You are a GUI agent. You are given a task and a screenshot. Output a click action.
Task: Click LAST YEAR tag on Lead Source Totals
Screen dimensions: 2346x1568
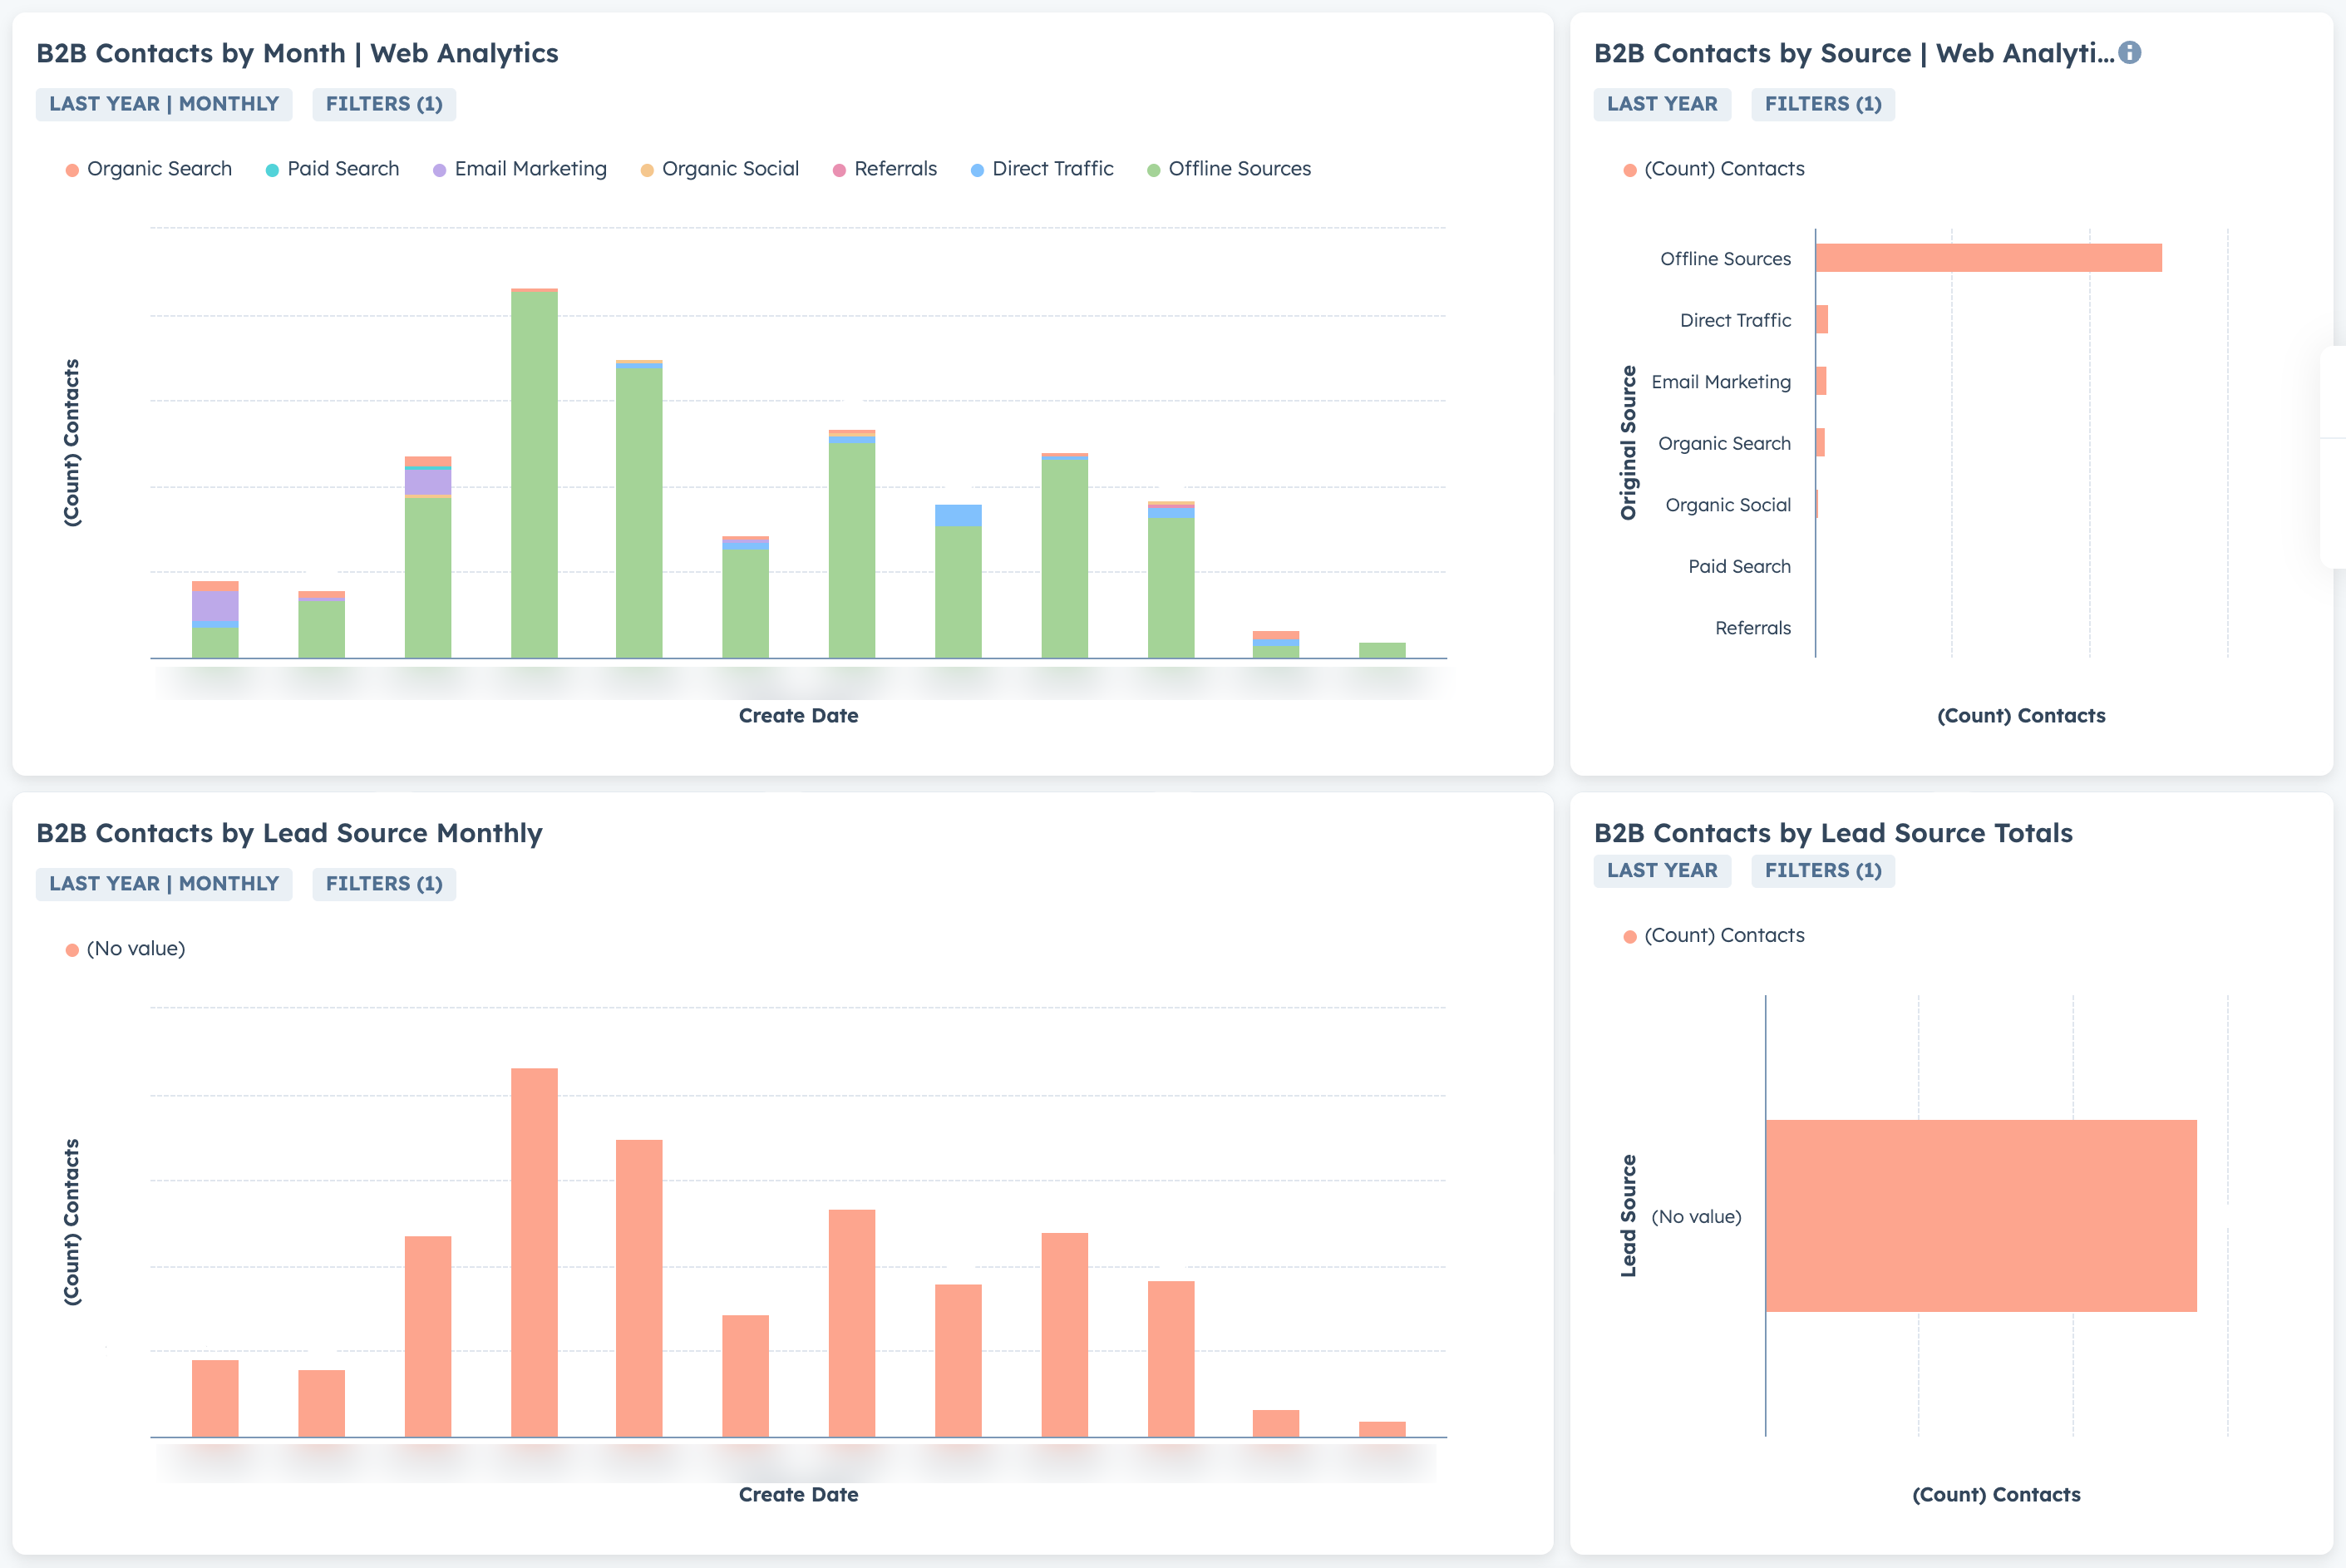click(1661, 871)
